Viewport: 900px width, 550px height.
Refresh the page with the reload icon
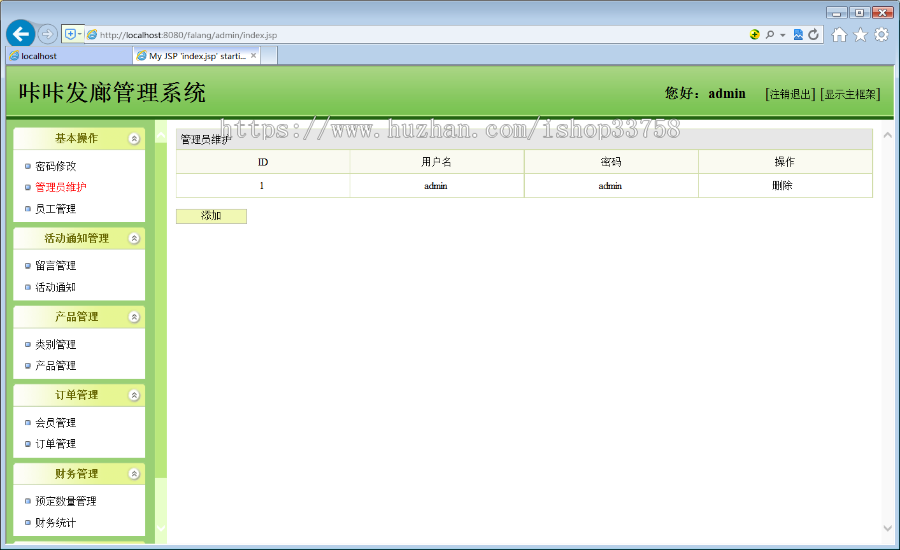[813, 34]
